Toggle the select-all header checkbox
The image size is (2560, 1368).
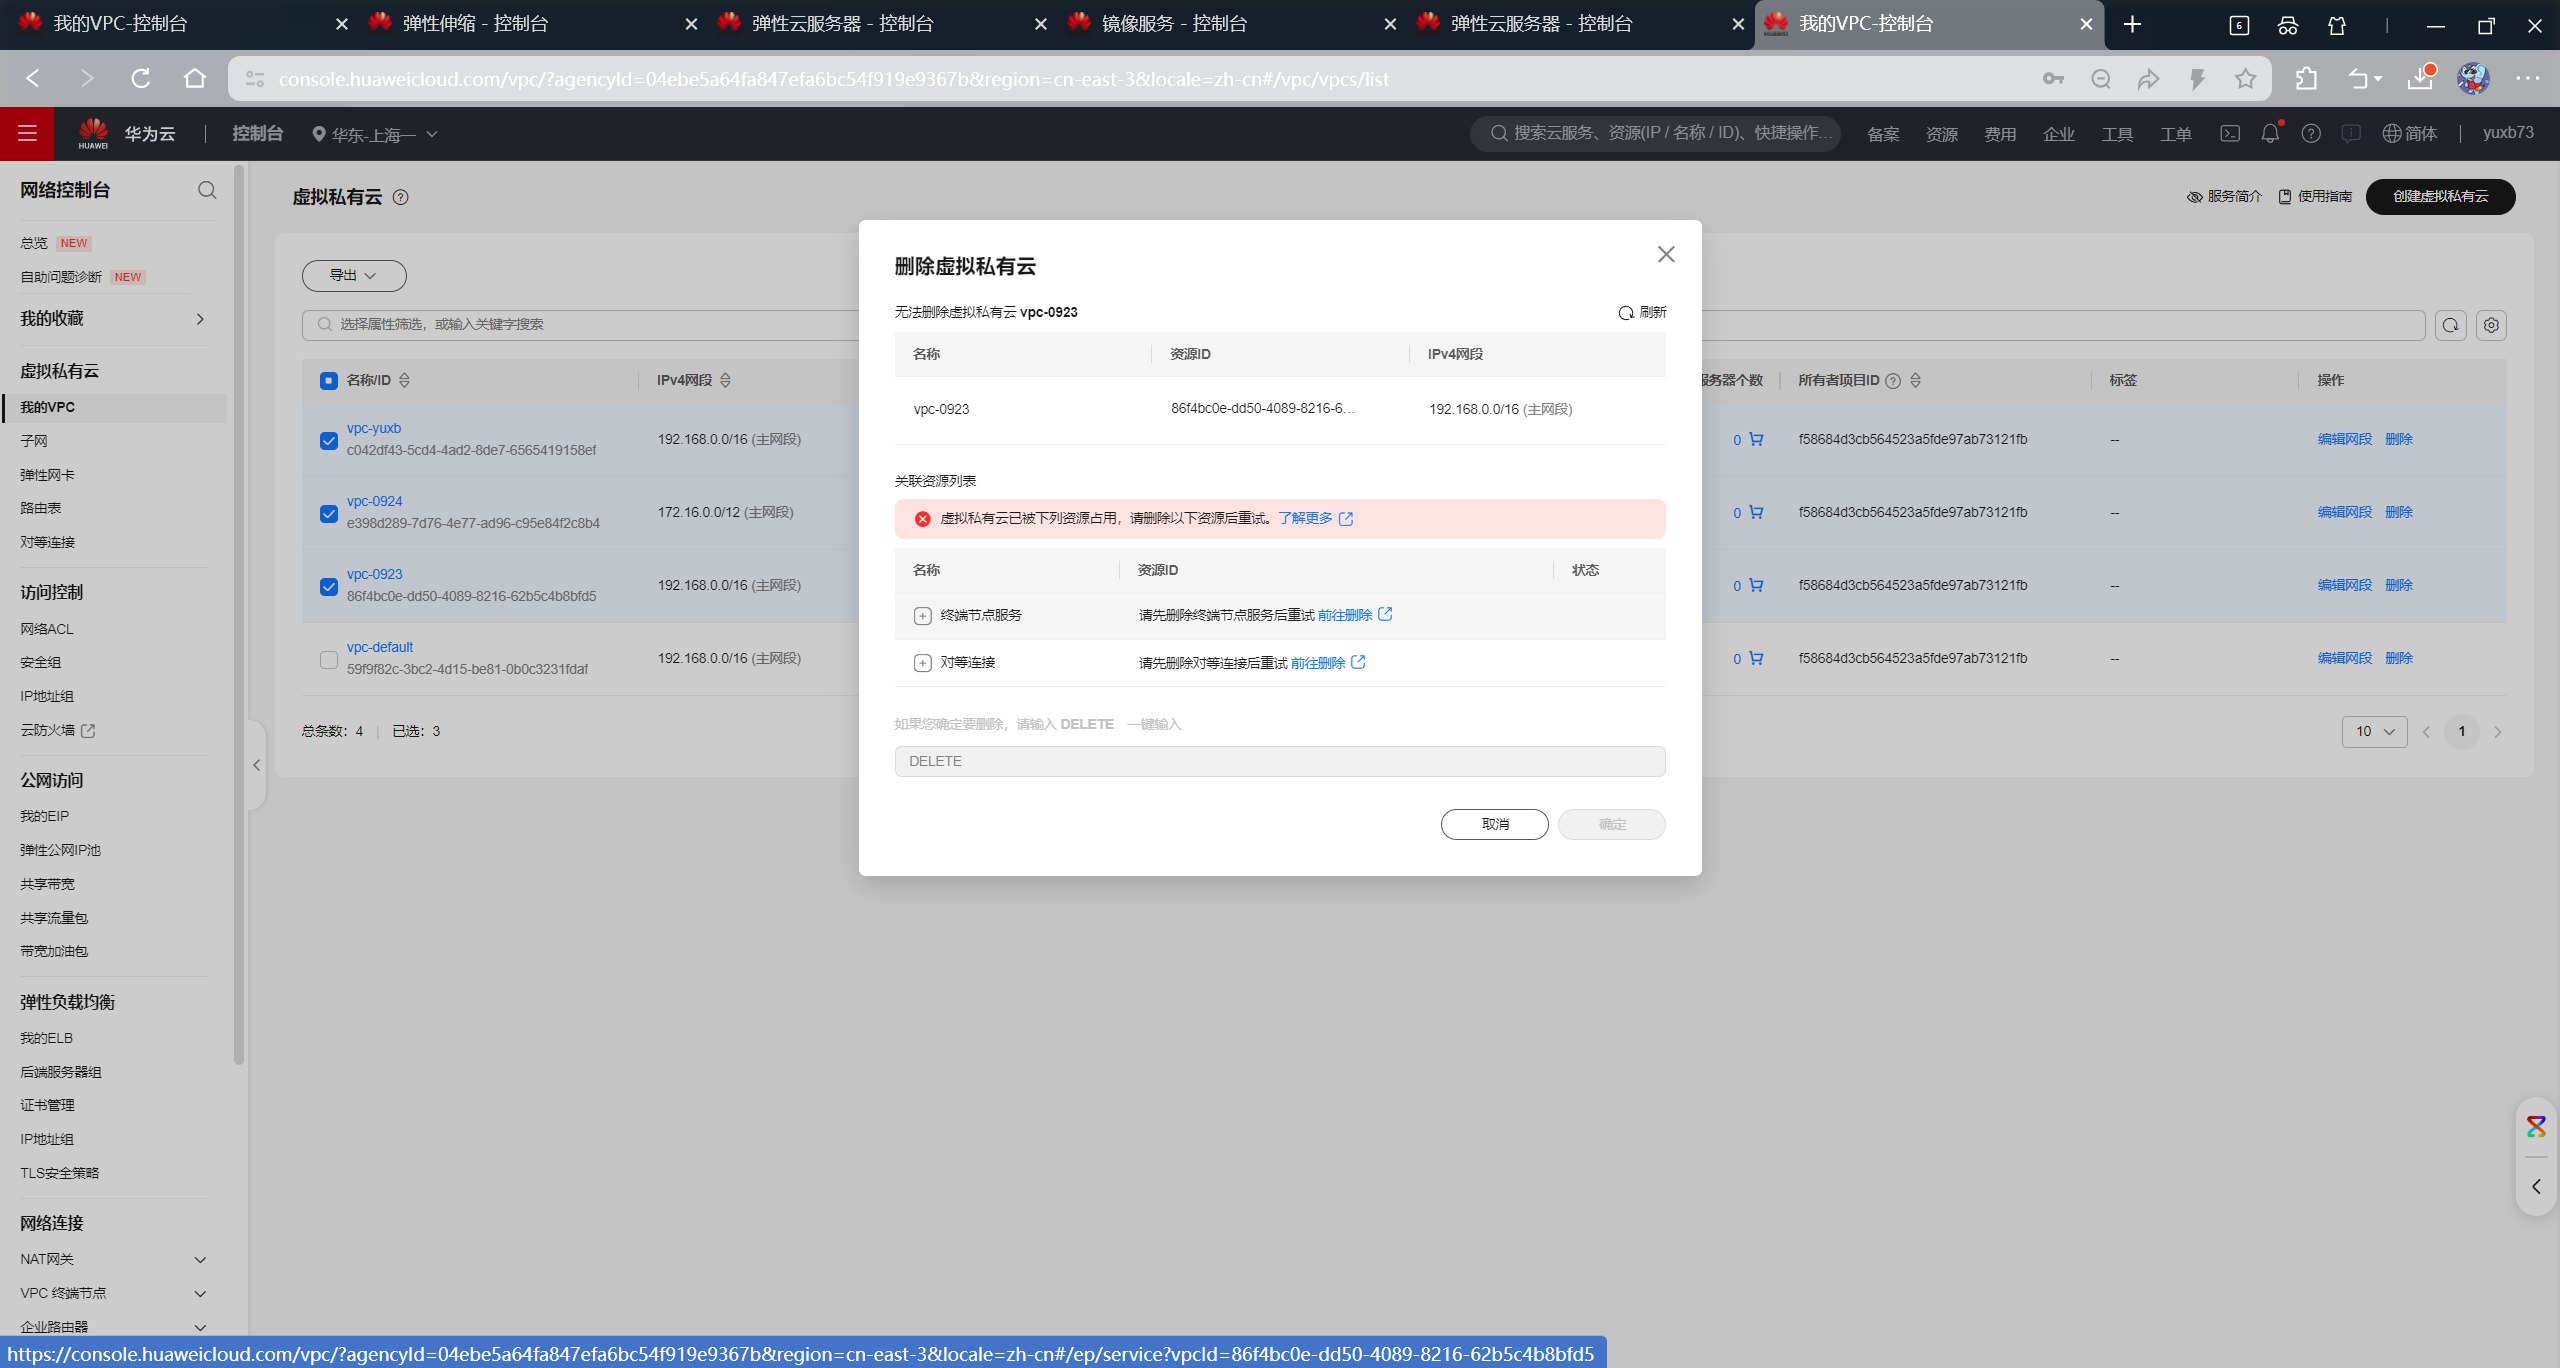coord(329,380)
